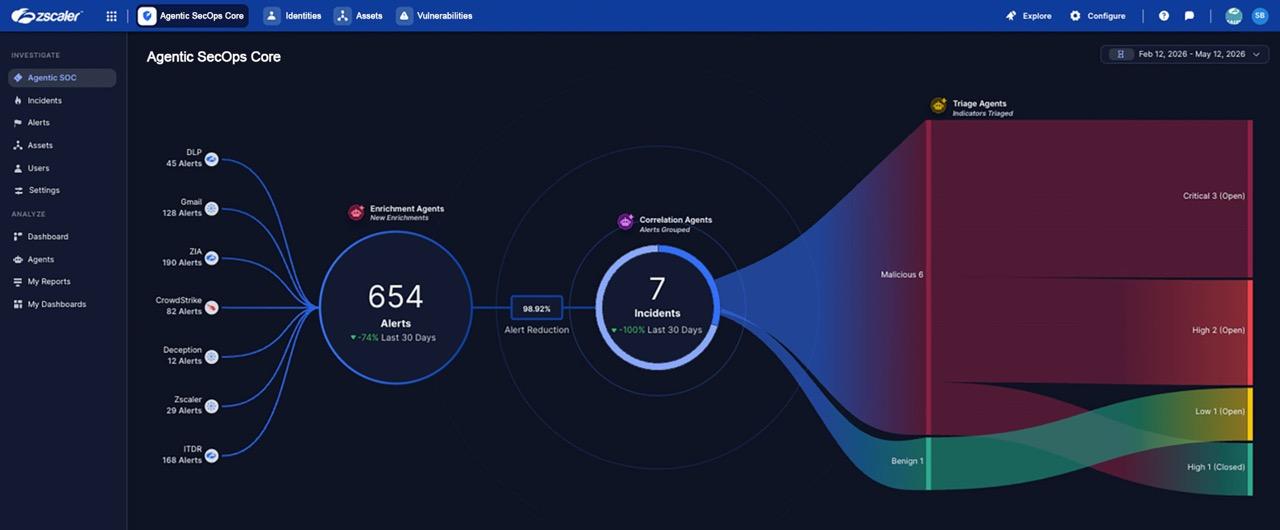Viewport: 1280px width, 530px height.
Task: Open the app grid launcher icon
Action: (x=111, y=16)
